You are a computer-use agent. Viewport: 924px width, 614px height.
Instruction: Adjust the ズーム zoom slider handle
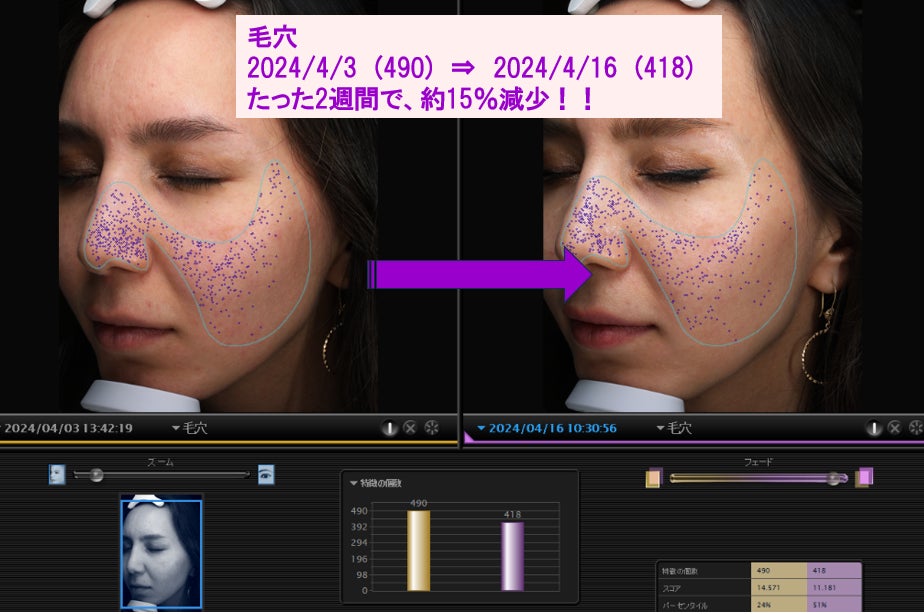(97, 474)
